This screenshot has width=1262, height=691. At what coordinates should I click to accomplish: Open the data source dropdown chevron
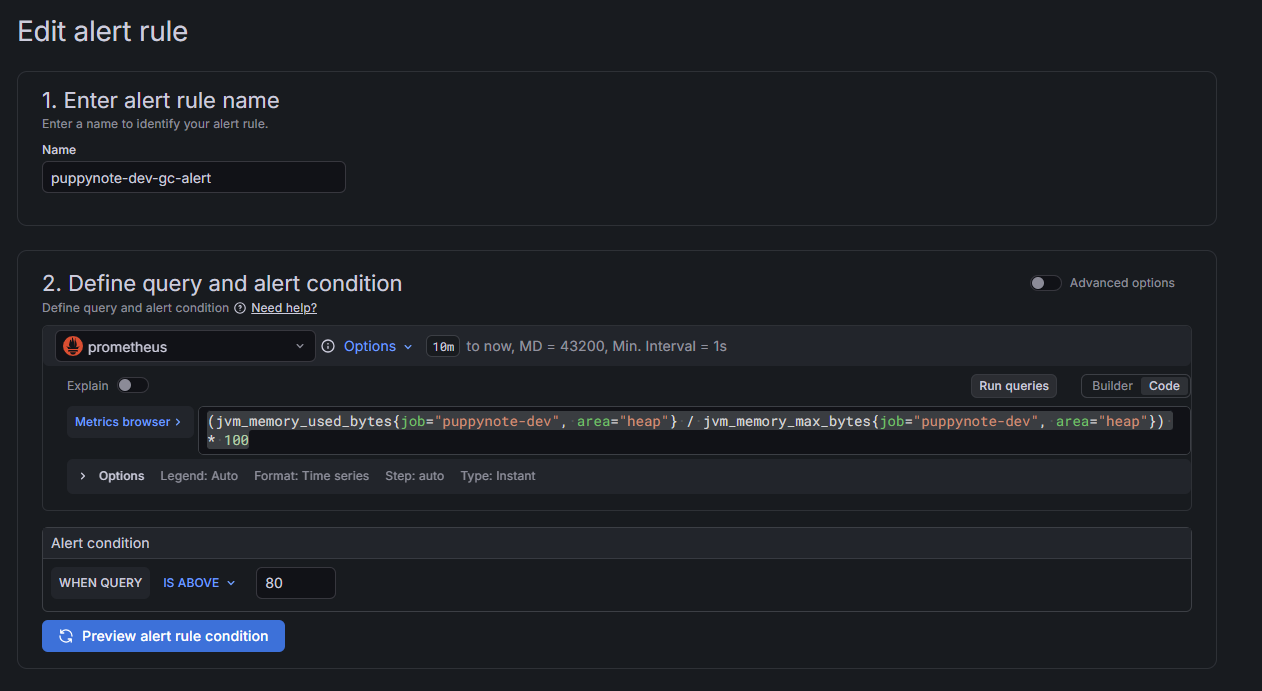click(300, 347)
